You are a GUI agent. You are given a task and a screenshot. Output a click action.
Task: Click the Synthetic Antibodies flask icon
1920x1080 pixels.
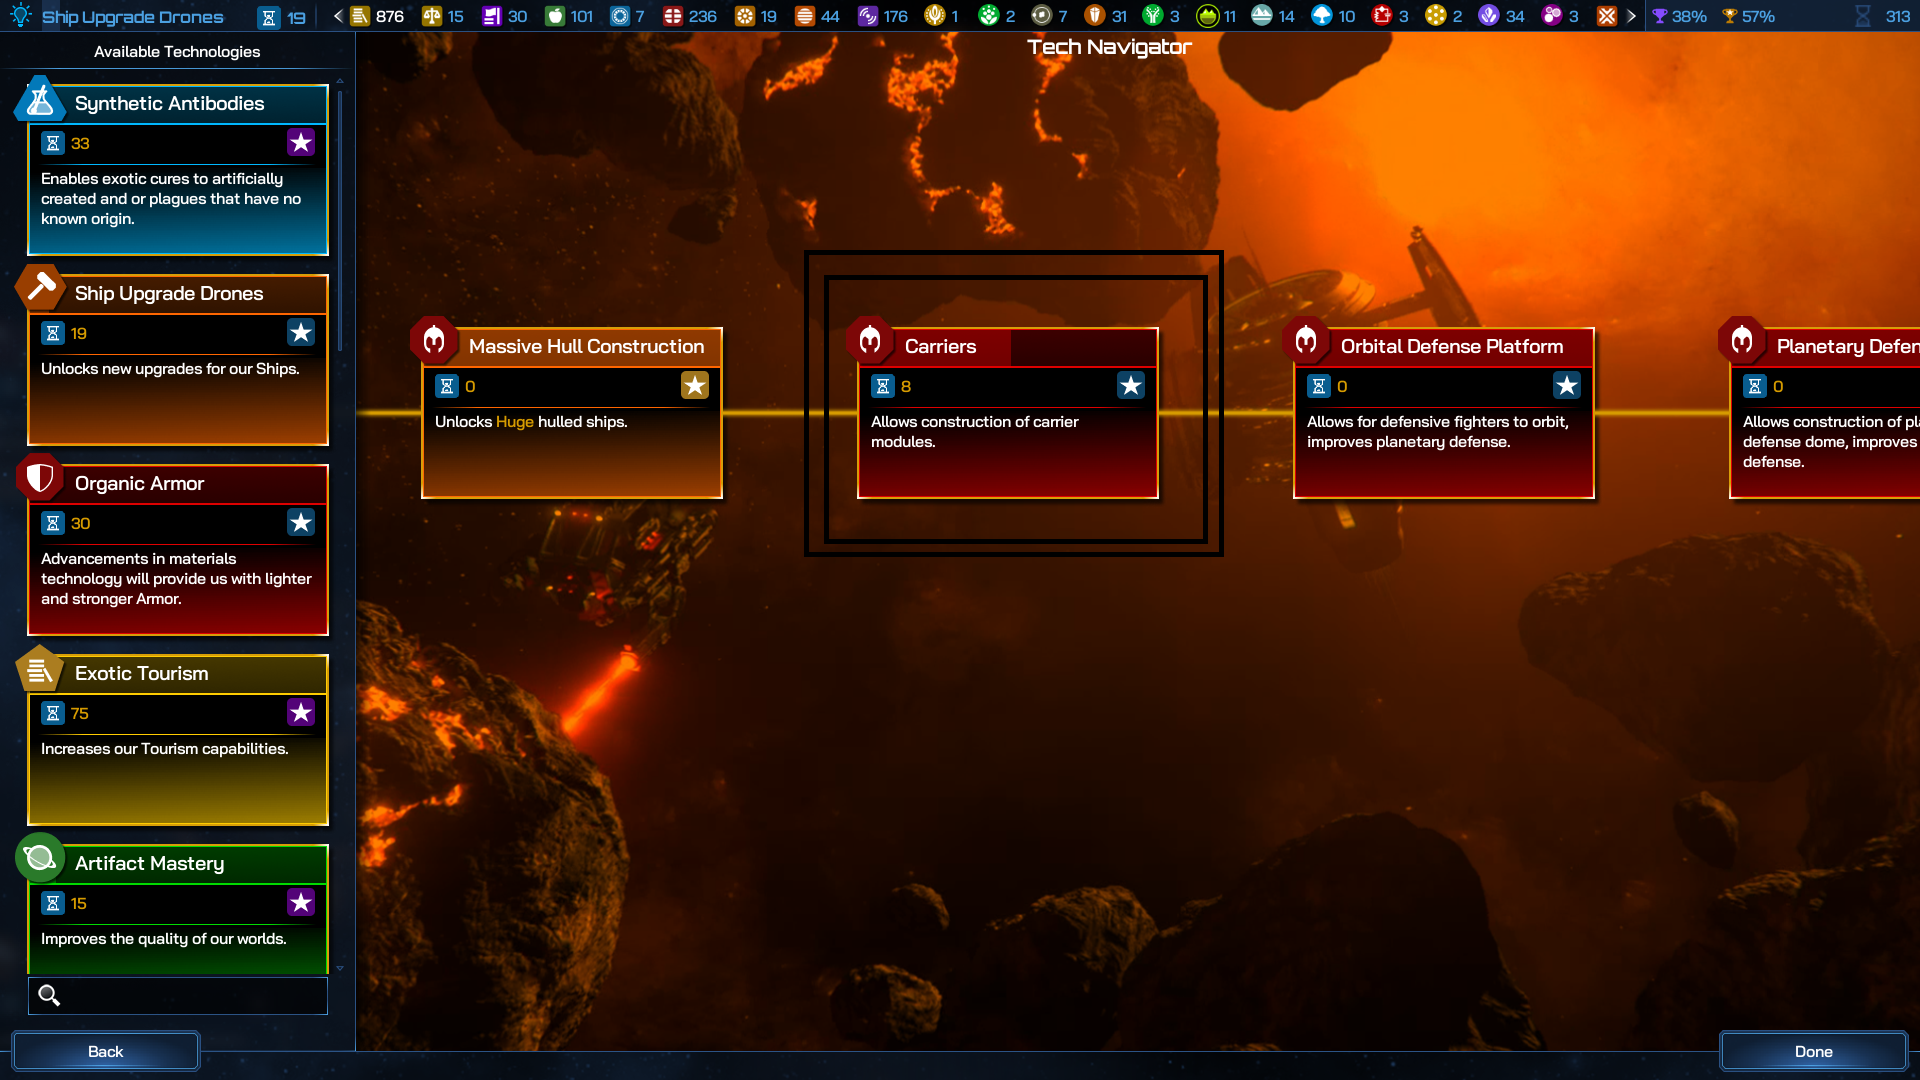point(40,100)
